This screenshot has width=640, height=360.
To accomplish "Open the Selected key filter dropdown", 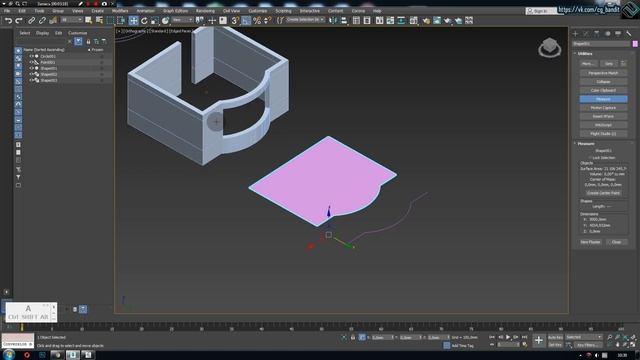I will [584, 337].
